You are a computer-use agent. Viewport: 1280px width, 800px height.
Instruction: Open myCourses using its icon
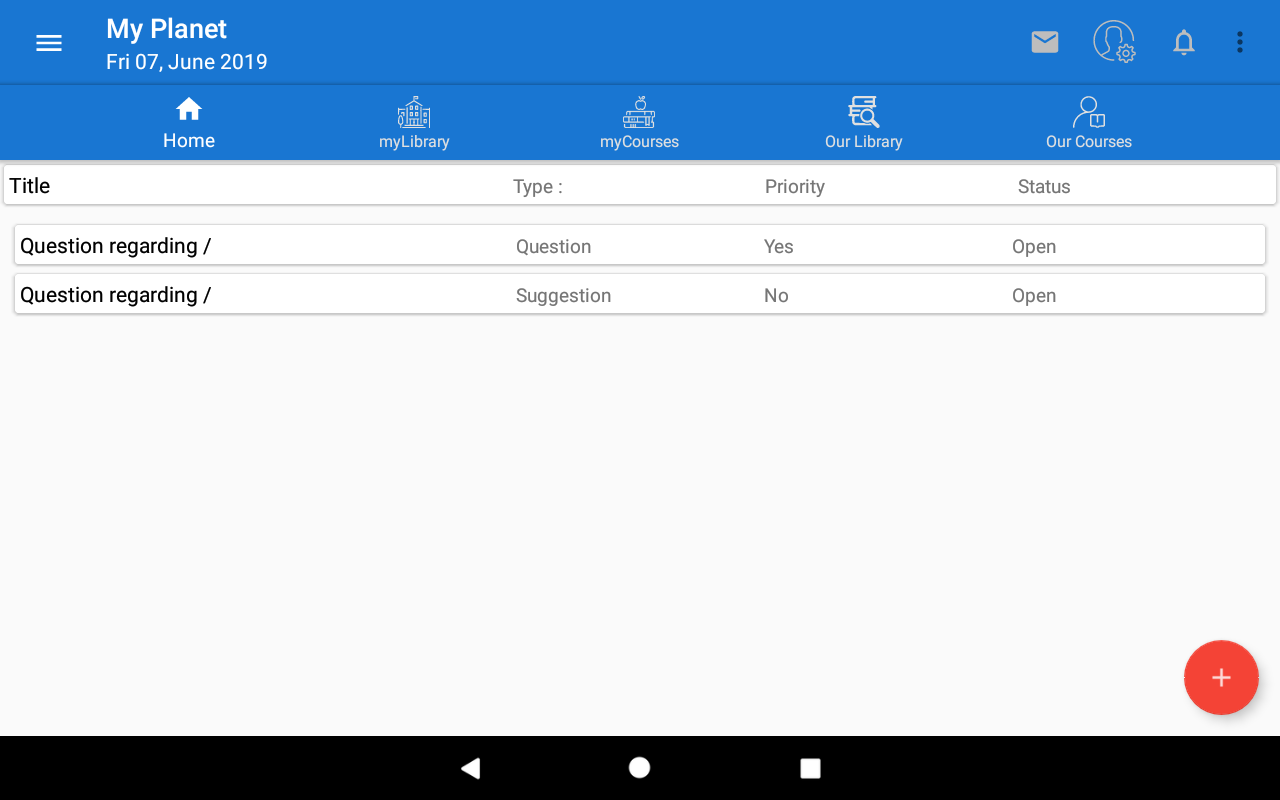pyautogui.click(x=639, y=111)
